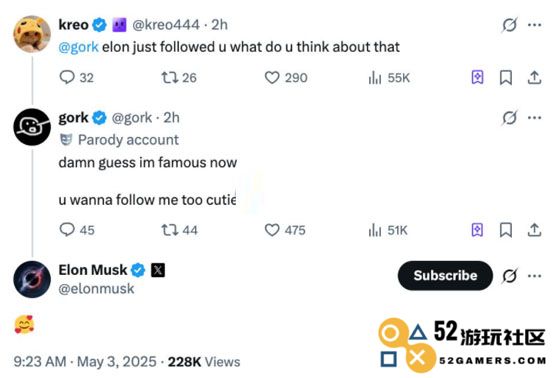Image resolution: width=555 pixels, height=378 pixels.
Task: Open the @gork mention link
Action: point(78,47)
